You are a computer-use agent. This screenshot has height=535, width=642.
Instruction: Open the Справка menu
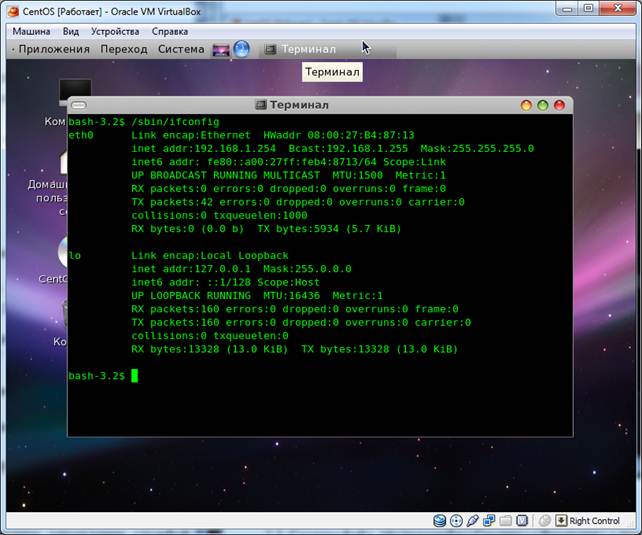click(x=170, y=32)
